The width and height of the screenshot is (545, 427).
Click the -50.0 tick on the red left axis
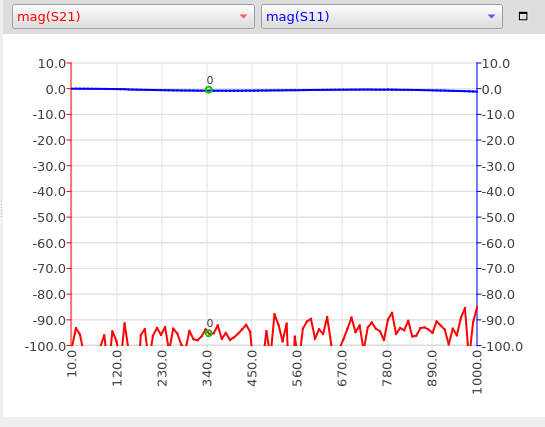tap(49, 217)
